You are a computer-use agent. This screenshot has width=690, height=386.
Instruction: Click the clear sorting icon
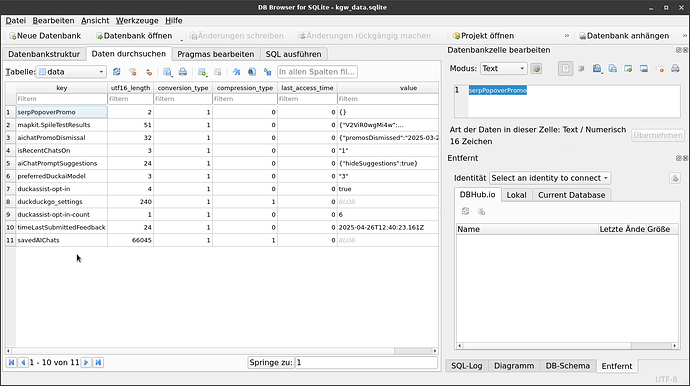[x=149, y=72]
